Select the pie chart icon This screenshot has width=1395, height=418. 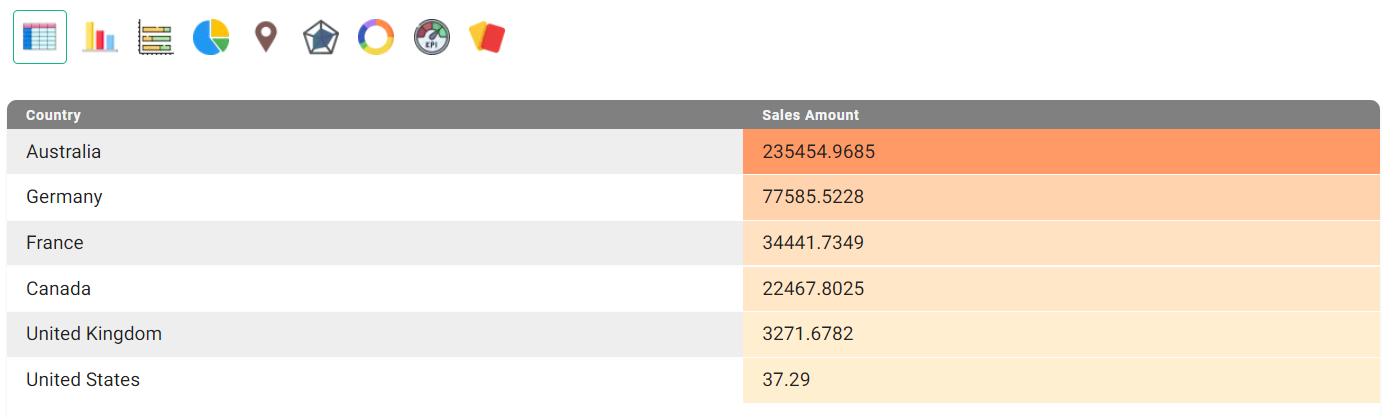pyautogui.click(x=211, y=37)
